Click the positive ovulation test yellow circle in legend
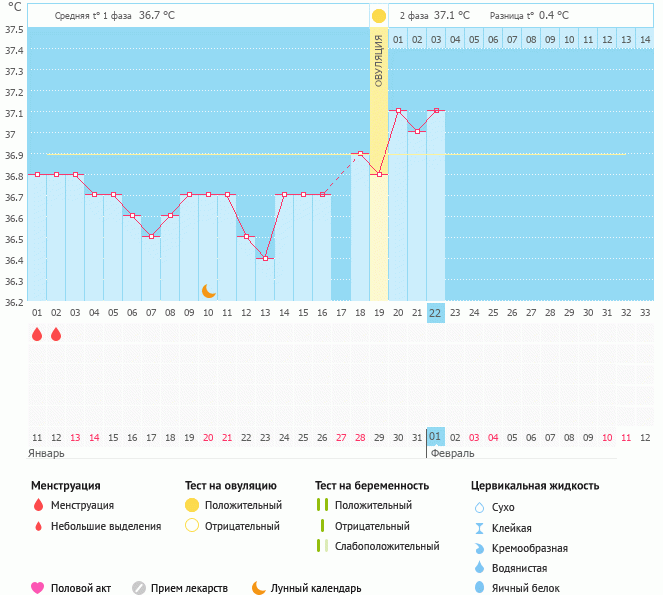The height and width of the screenshot is (595, 663). pos(192,505)
